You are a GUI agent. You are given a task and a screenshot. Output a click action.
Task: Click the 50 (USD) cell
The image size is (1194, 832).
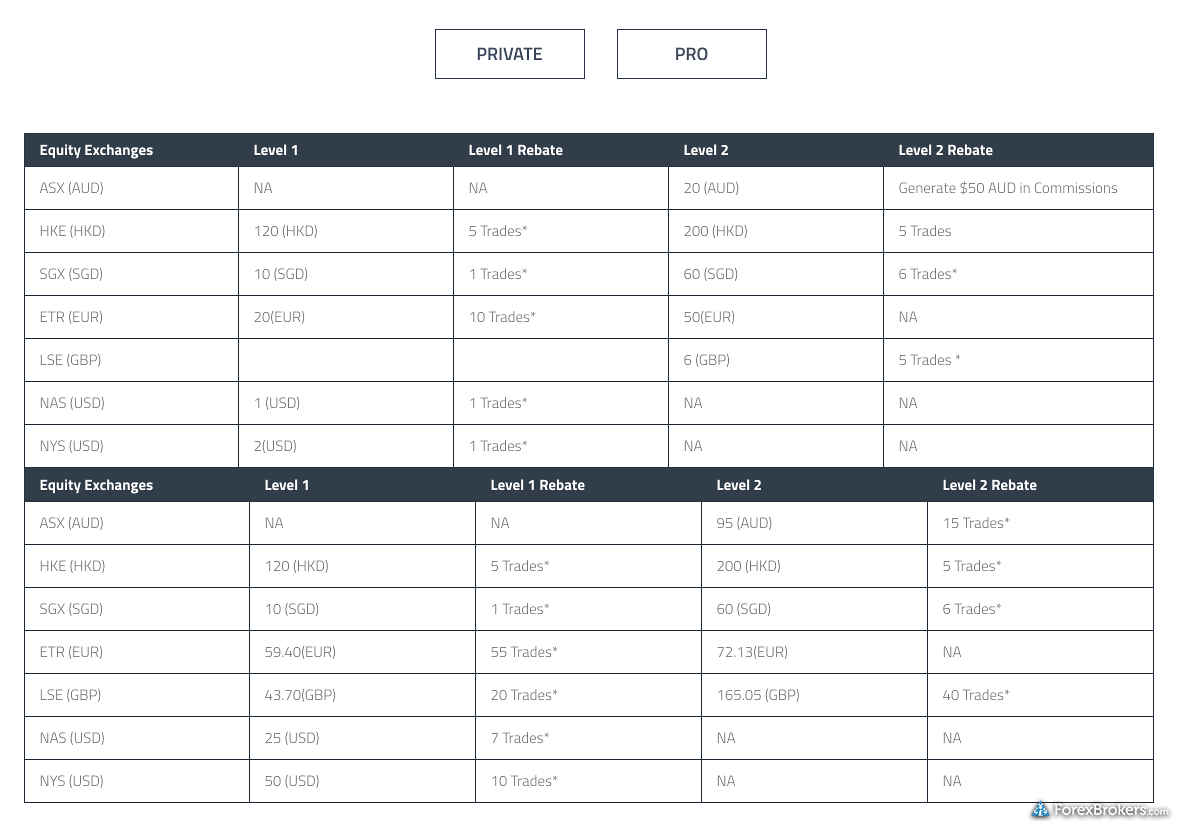tap(362, 781)
